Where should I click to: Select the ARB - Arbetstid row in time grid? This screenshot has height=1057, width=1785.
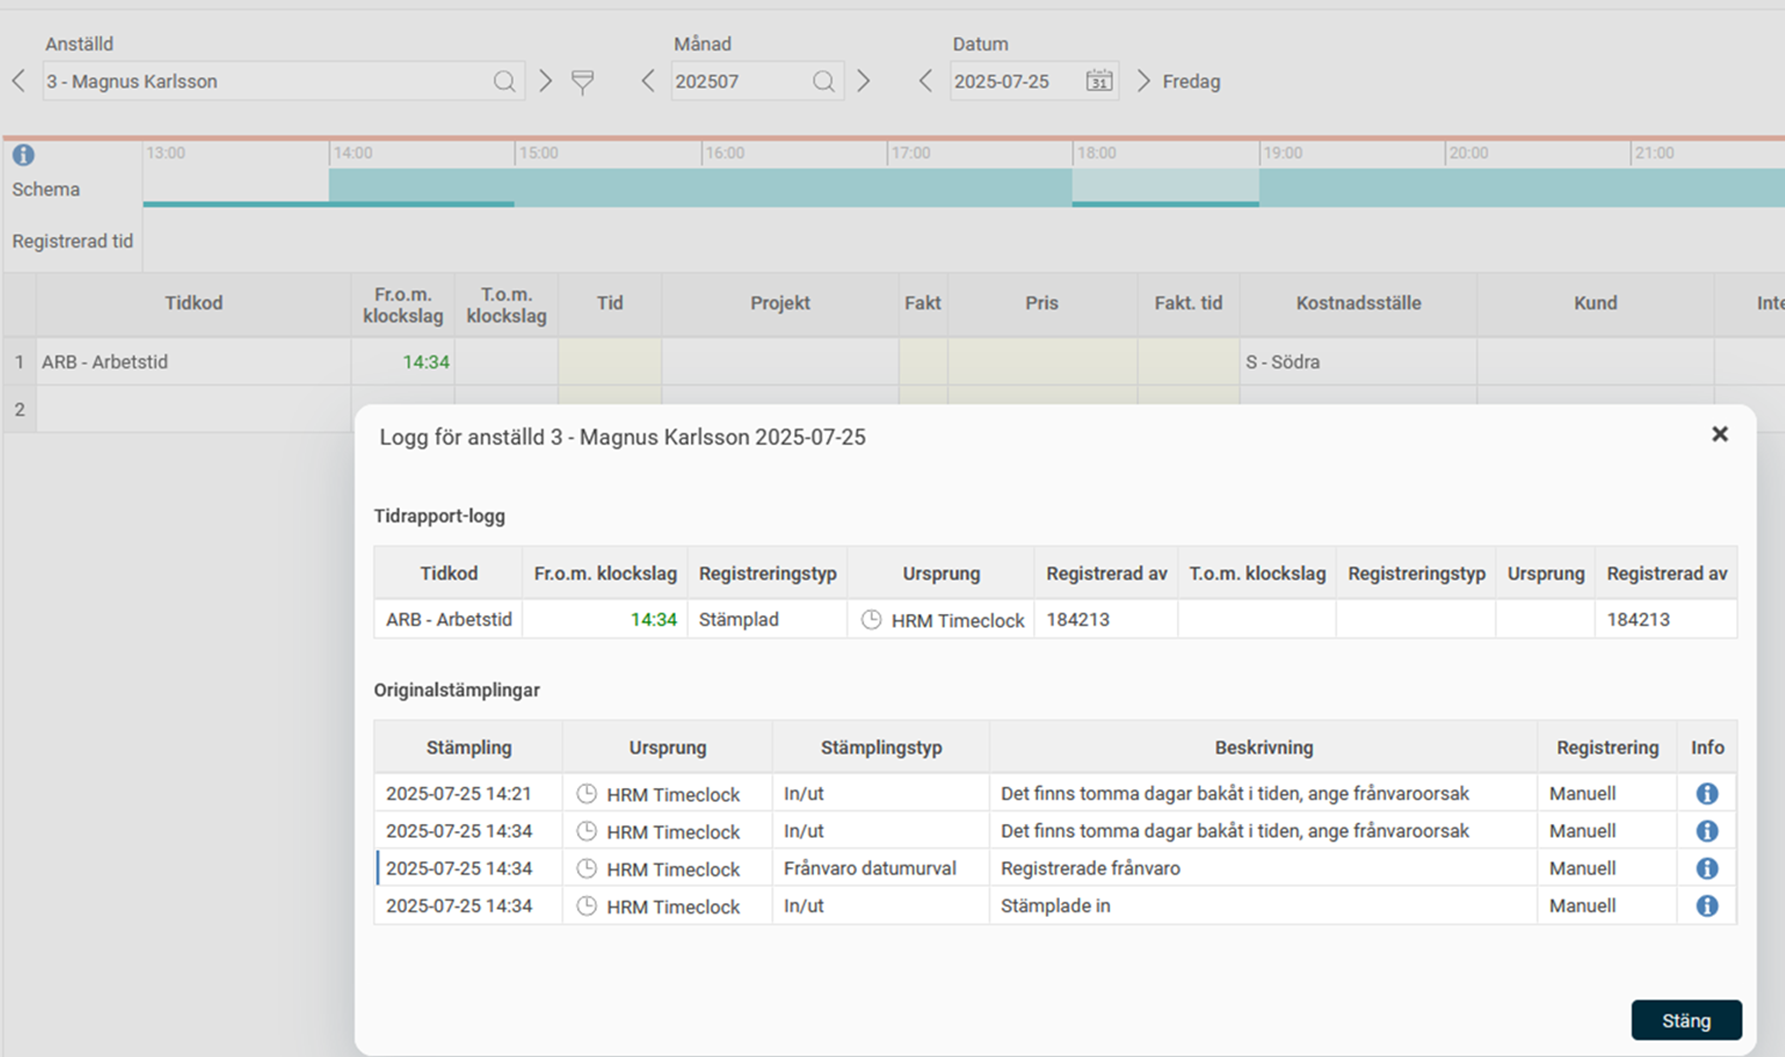(193, 362)
